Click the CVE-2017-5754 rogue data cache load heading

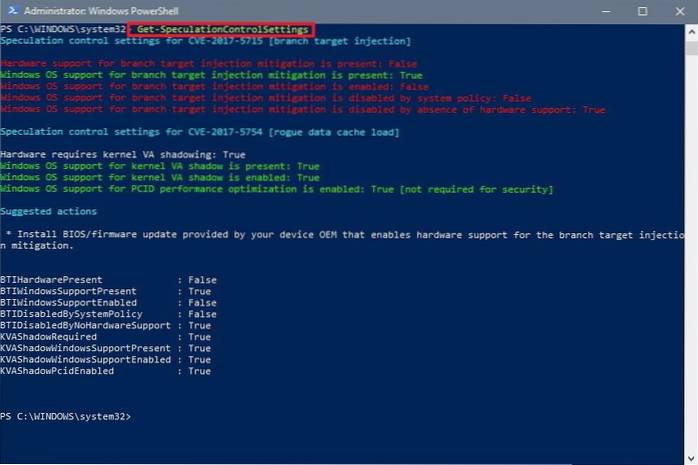point(200,132)
